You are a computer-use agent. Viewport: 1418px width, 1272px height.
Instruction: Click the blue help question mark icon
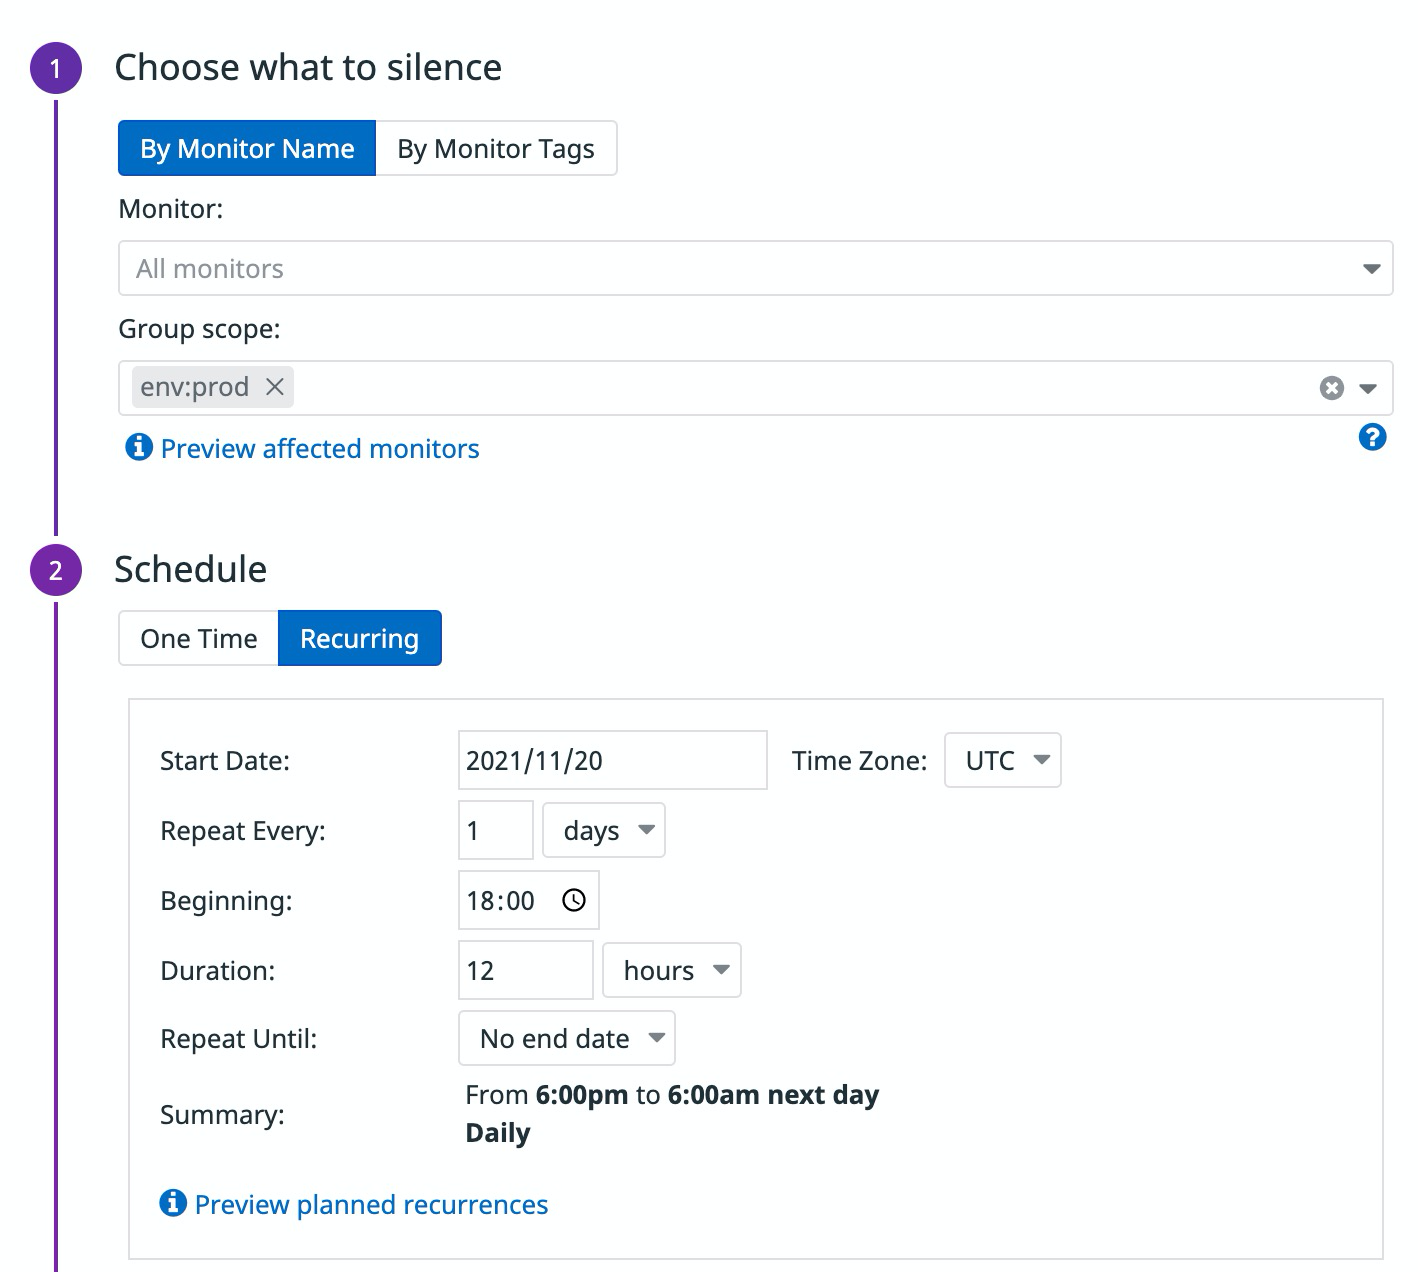1372,437
